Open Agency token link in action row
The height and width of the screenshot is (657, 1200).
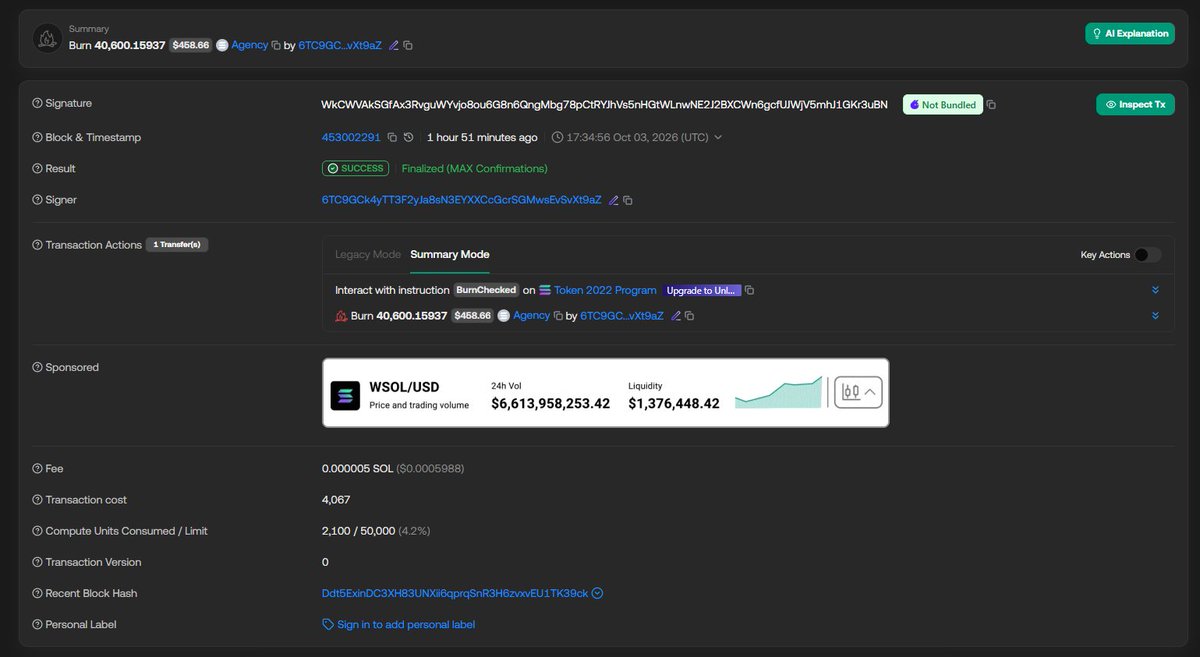531,315
